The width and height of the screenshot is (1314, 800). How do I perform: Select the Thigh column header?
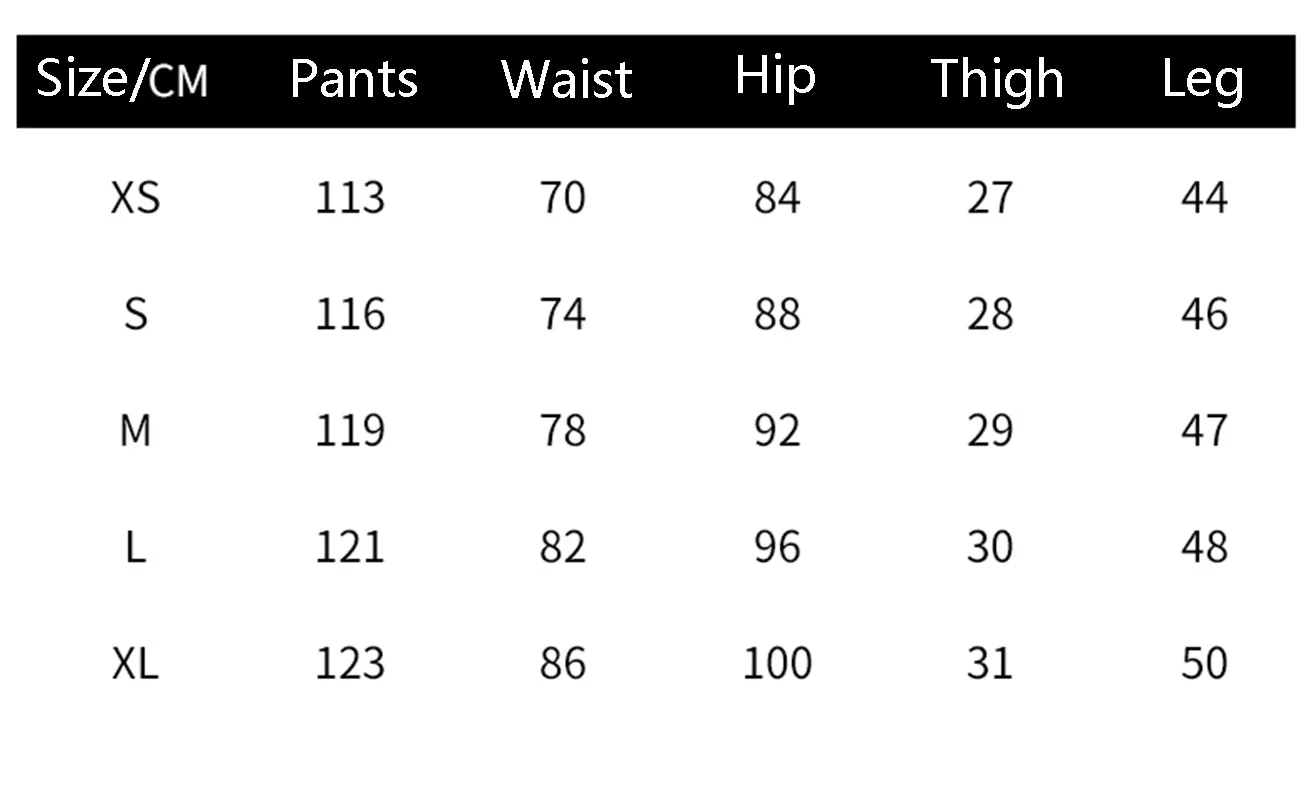click(x=997, y=80)
